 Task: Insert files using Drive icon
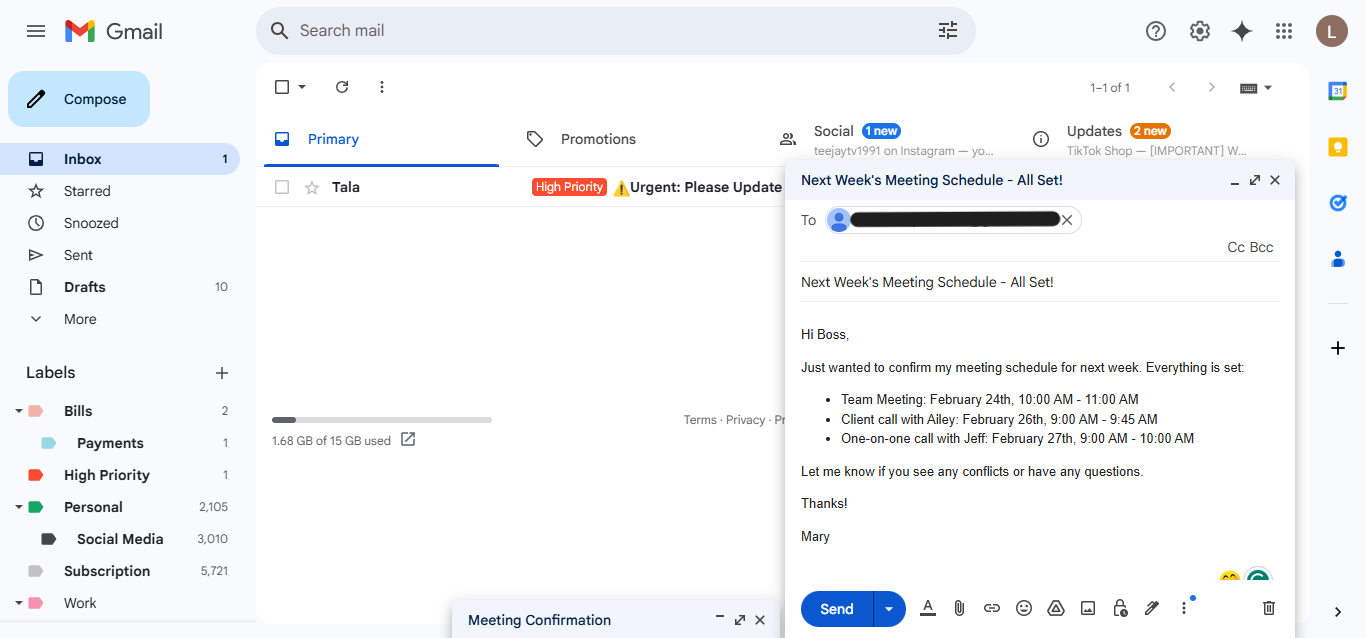[x=1056, y=608]
